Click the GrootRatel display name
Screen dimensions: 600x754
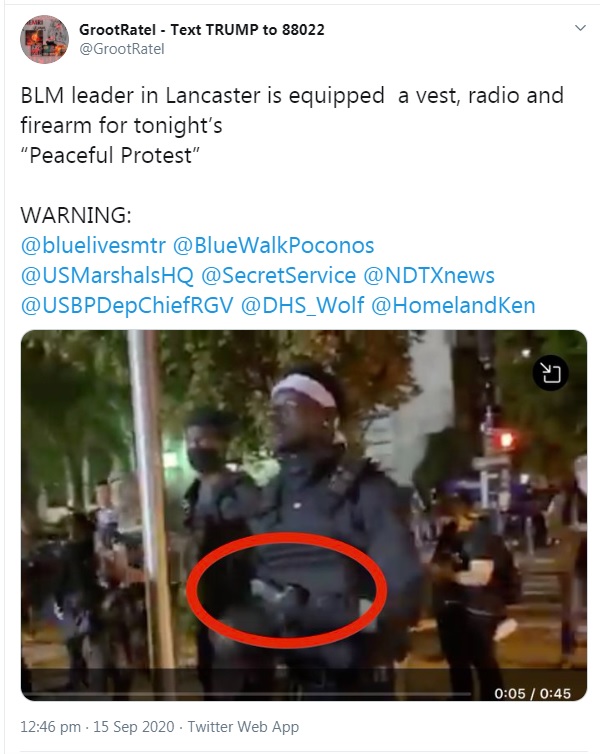tap(201, 30)
